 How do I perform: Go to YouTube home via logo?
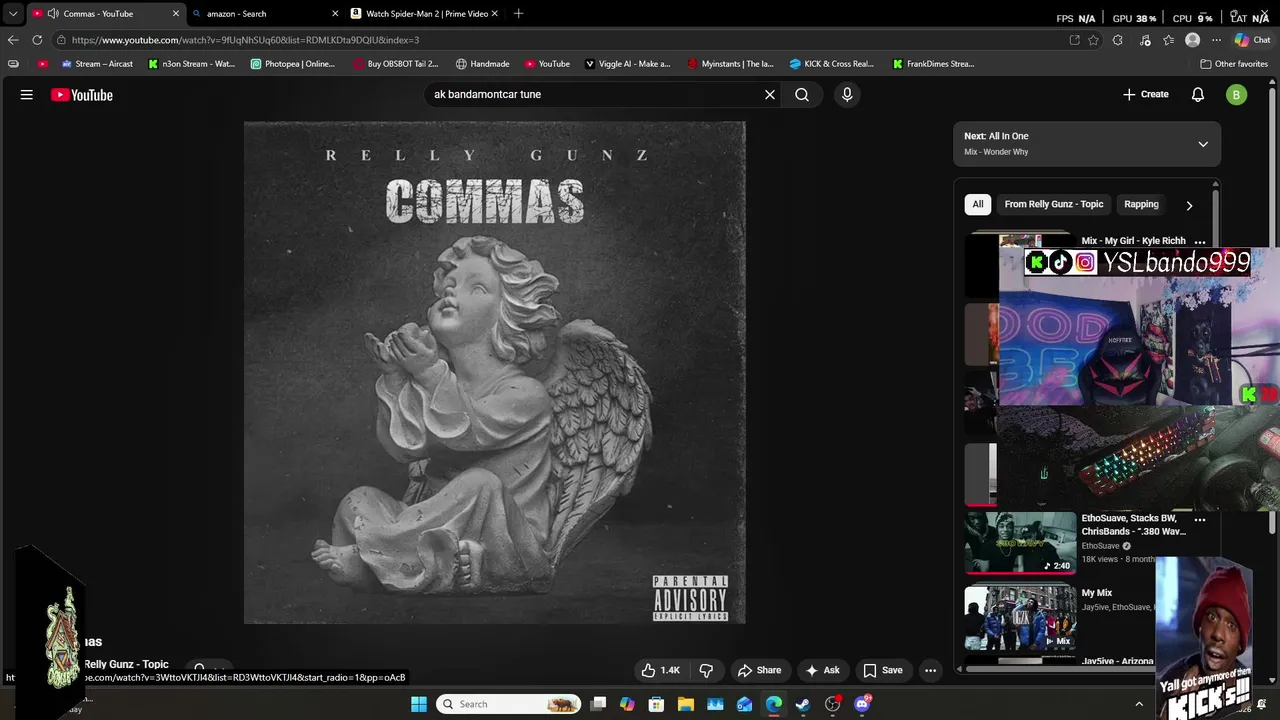(82, 95)
